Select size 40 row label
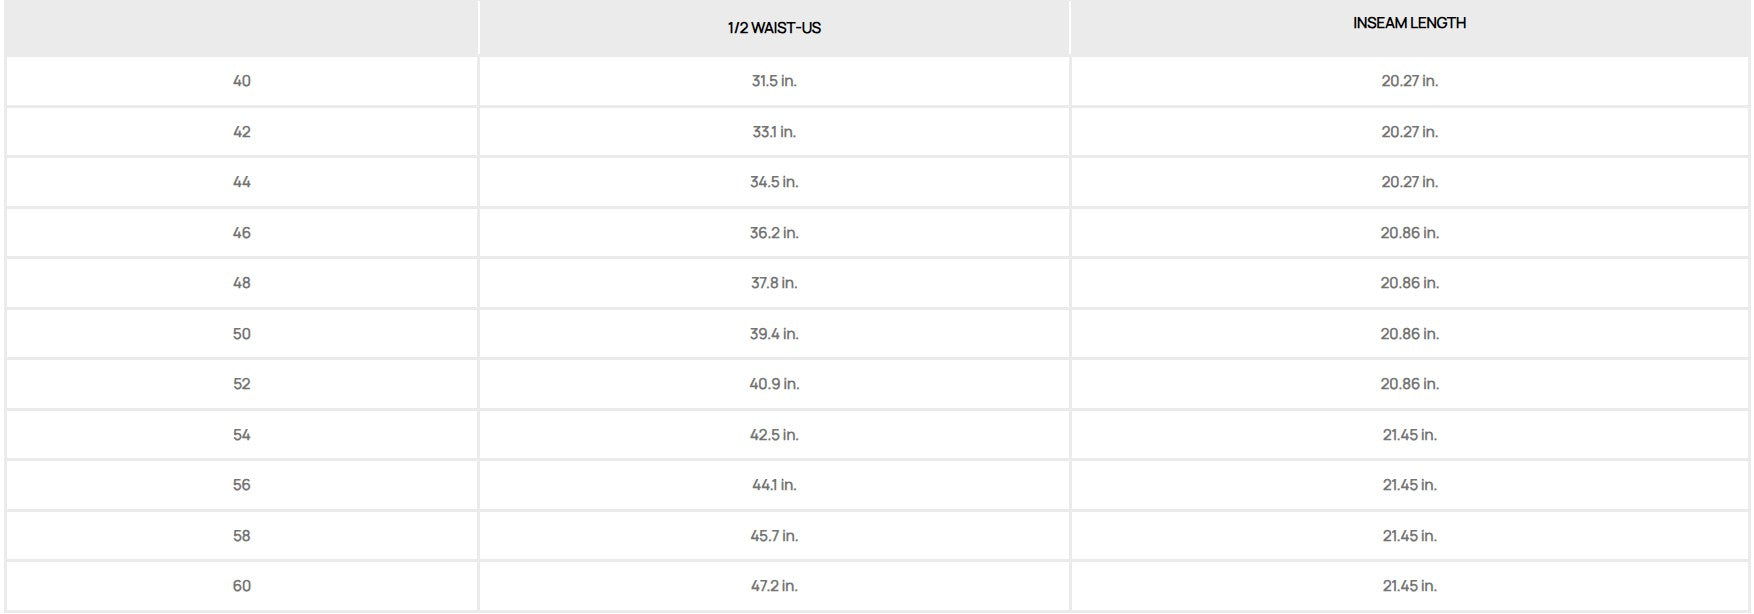Viewport: 1754px width, 614px height. (242, 81)
